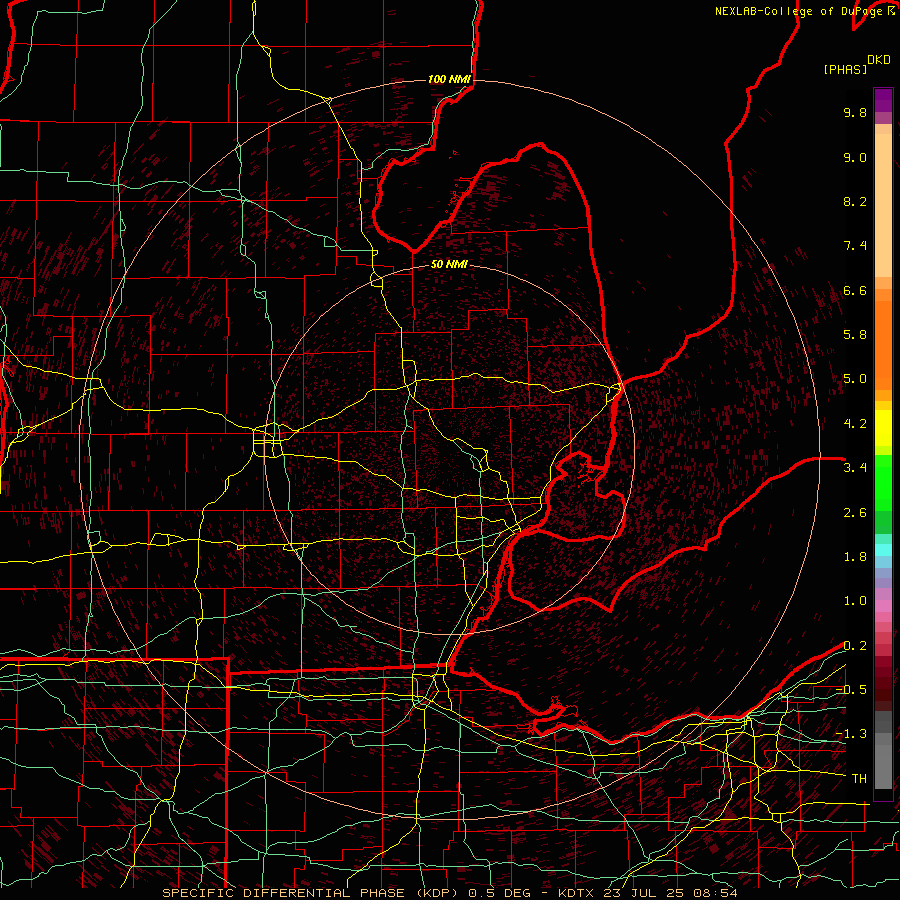Click the 7.4 value on color scale
Viewport: 900px width, 900px height.
pyautogui.click(x=855, y=246)
